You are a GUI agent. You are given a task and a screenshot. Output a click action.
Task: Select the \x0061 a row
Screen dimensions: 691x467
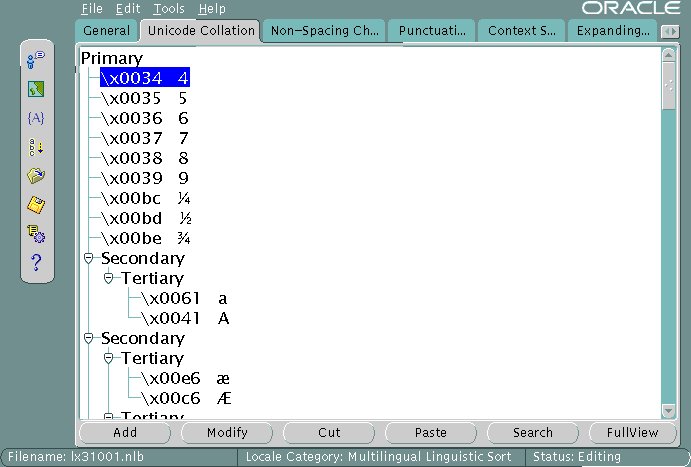click(x=184, y=298)
